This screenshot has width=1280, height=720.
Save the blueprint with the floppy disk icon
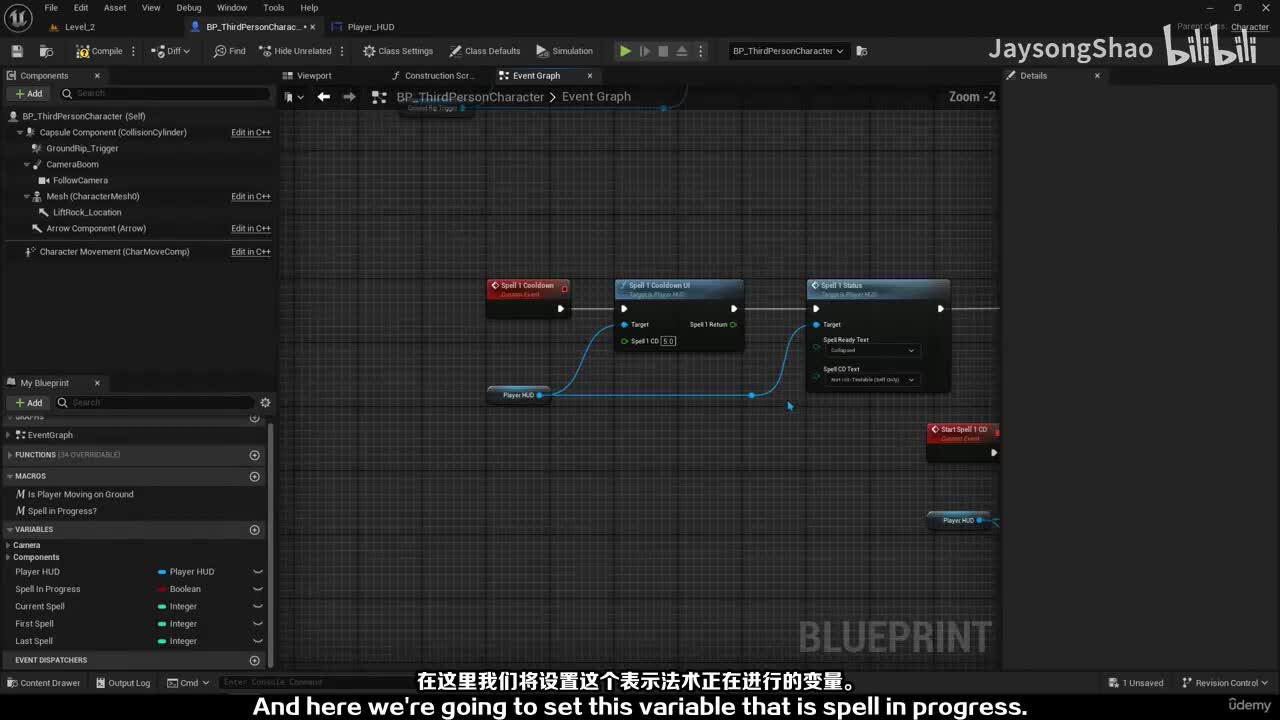coord(17,51)
